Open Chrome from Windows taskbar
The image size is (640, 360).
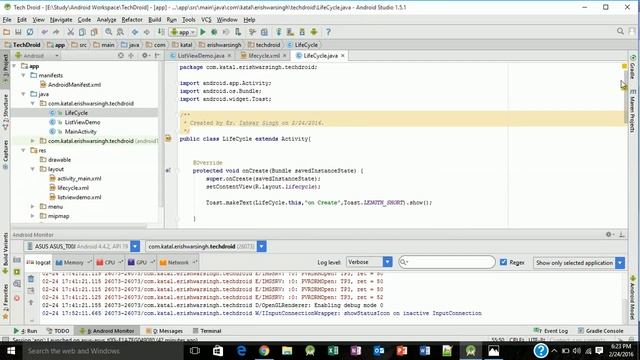(x=264, y=351)
